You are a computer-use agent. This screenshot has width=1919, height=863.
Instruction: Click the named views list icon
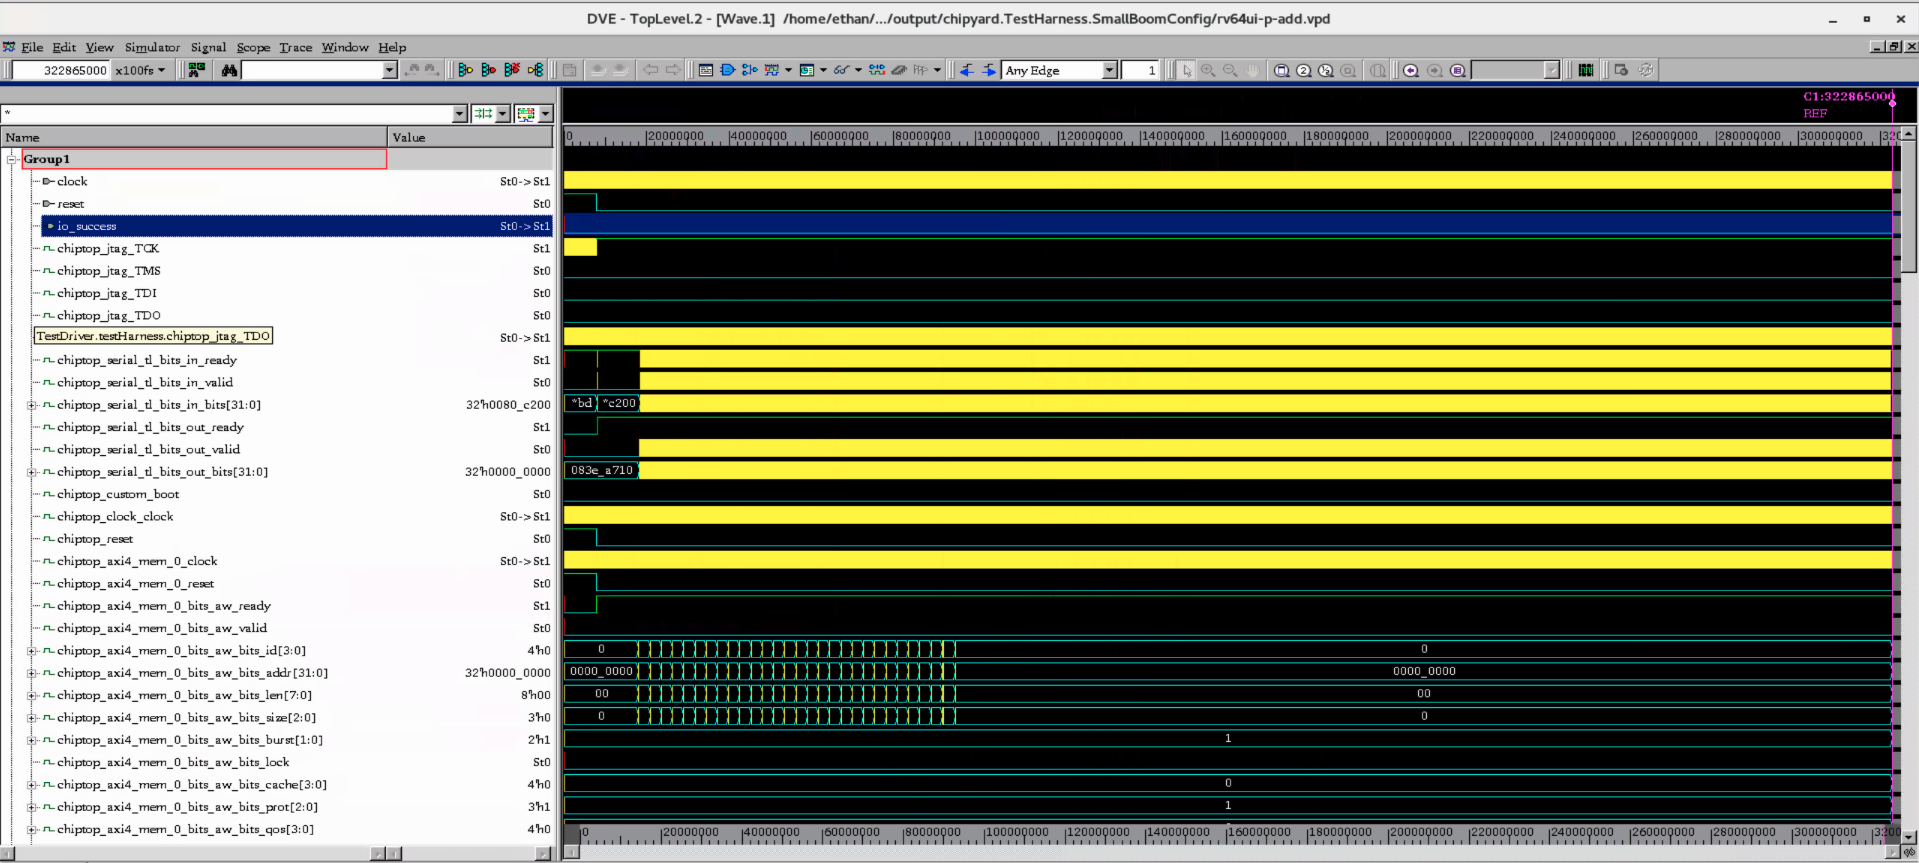coord(1458,70)
